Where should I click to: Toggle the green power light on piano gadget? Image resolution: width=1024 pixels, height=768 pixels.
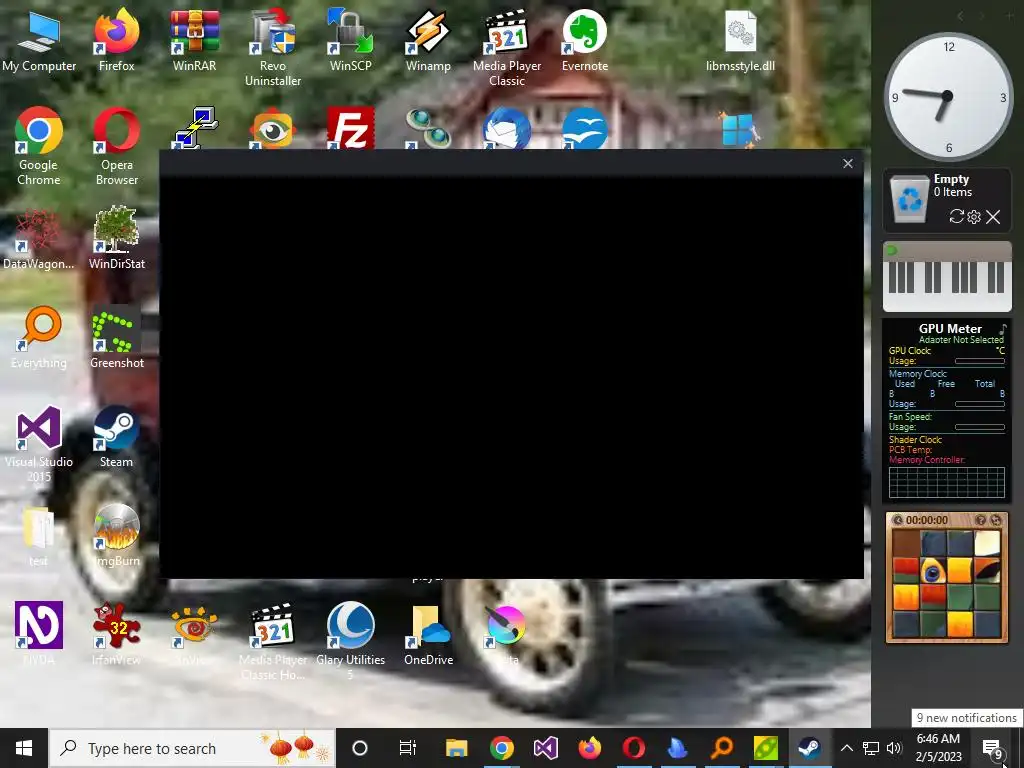[x=892, y=250]
